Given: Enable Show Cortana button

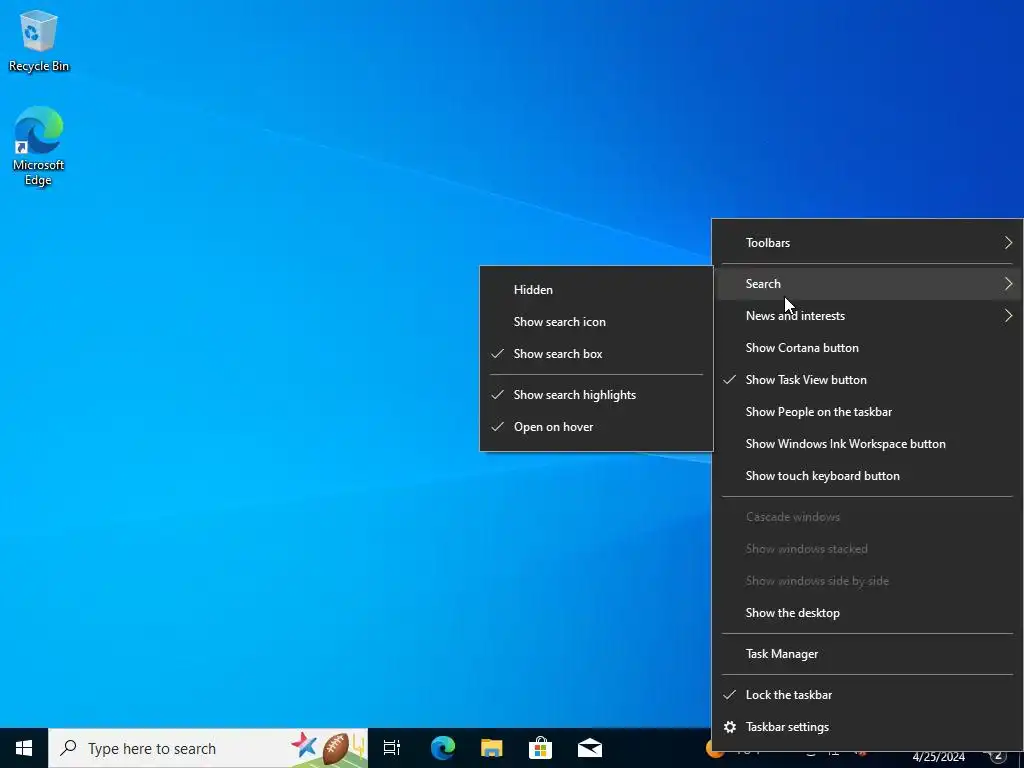Looking at the screenshot, I should click(867, 347).
